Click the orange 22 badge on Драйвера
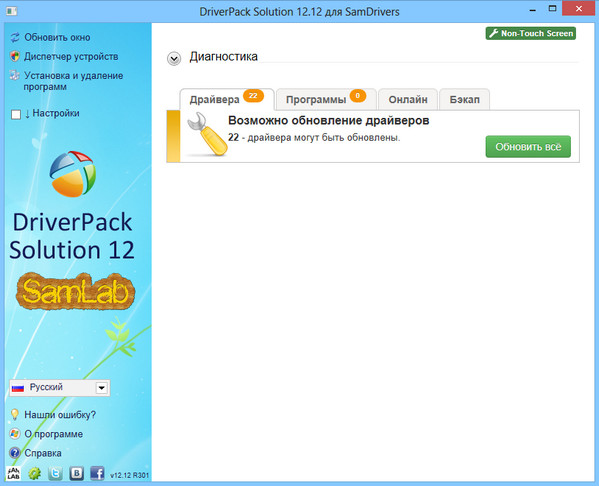 point(253,96)
